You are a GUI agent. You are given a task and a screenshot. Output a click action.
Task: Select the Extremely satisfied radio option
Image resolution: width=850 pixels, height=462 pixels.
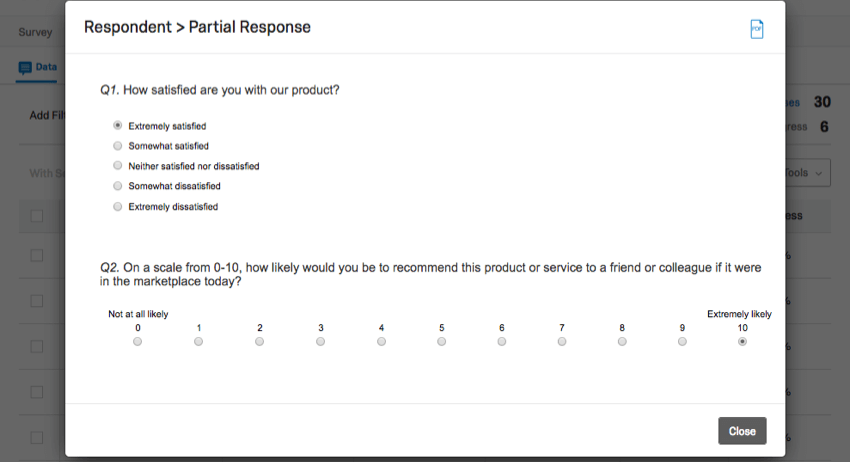tap(118, 126)
